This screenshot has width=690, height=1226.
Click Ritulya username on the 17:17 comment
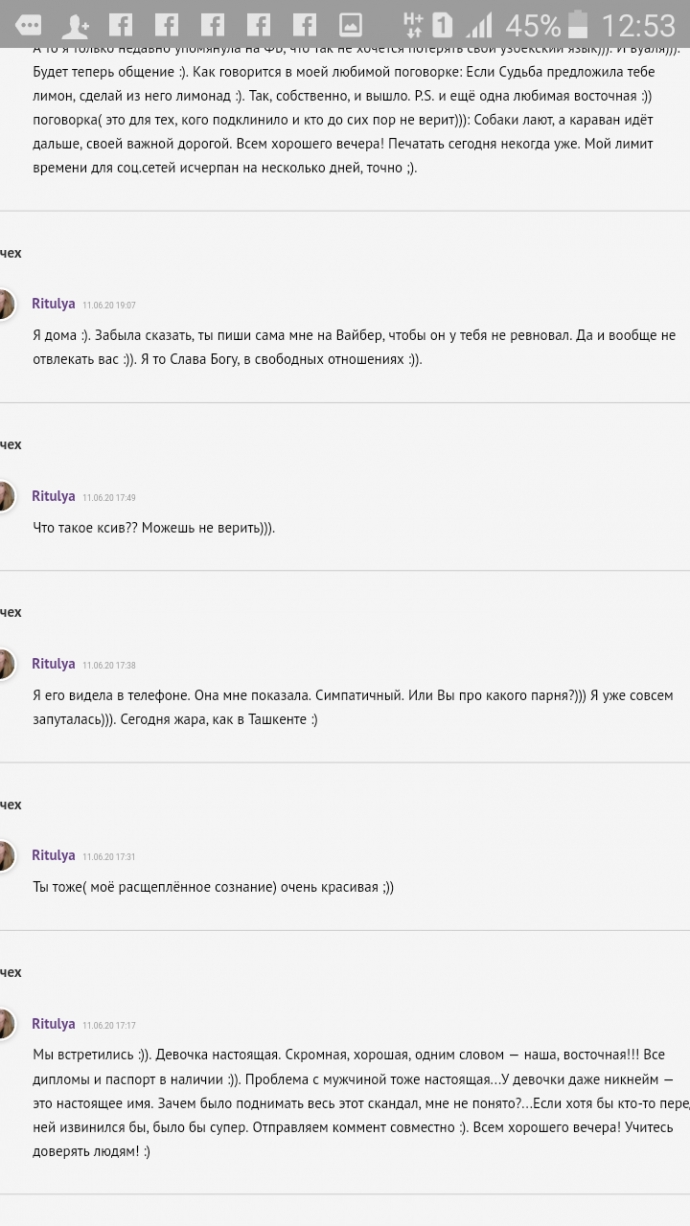pyautogui.click(x=53, y=1023)
